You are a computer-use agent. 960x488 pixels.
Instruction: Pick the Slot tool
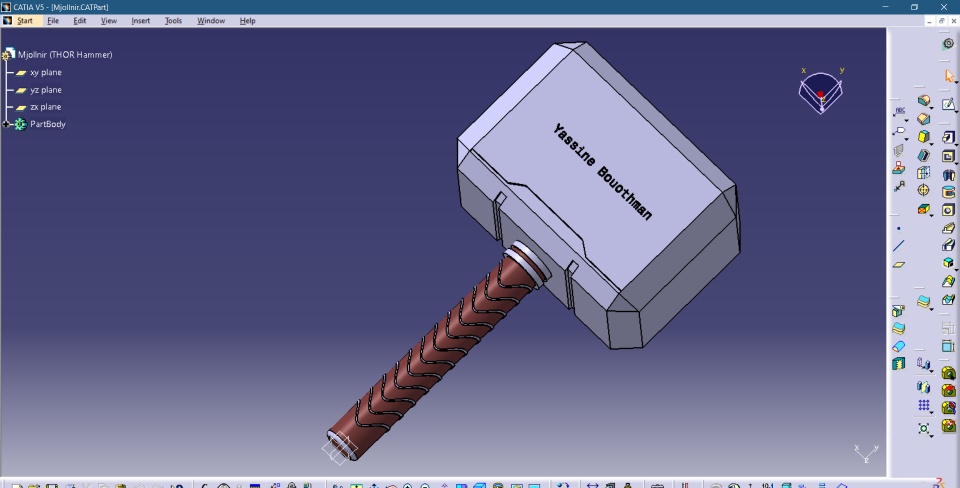948,246
